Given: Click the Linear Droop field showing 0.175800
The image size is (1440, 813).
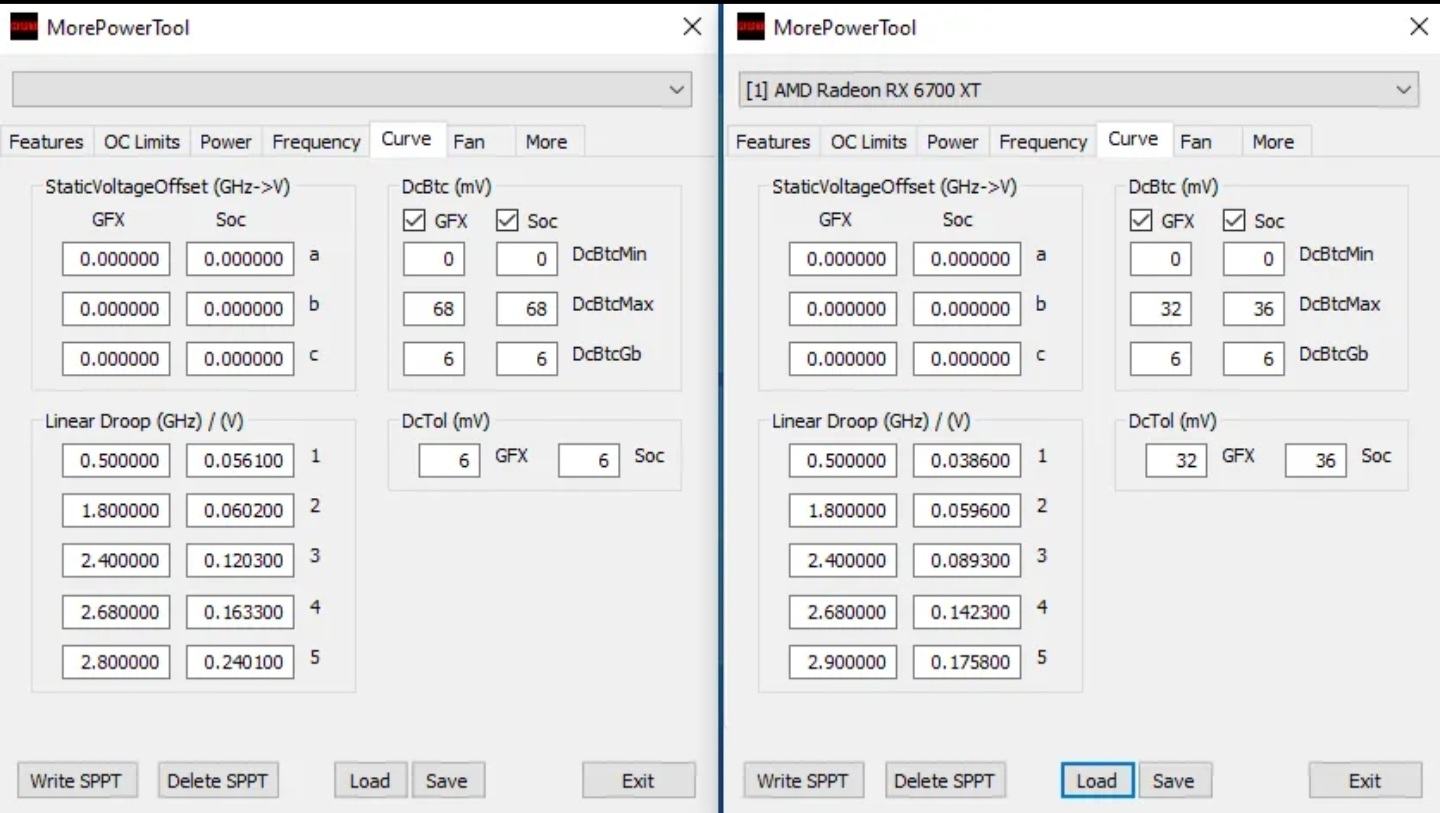Looking at the screenshot, I should (967, 661).
